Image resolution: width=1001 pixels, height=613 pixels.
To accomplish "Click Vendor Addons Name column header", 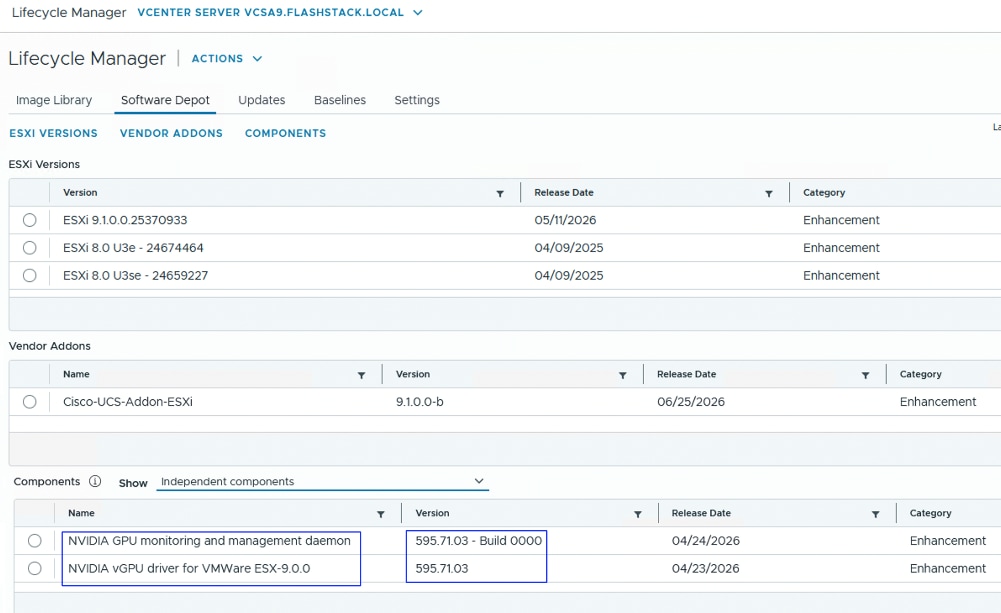I will click(76, 375).
